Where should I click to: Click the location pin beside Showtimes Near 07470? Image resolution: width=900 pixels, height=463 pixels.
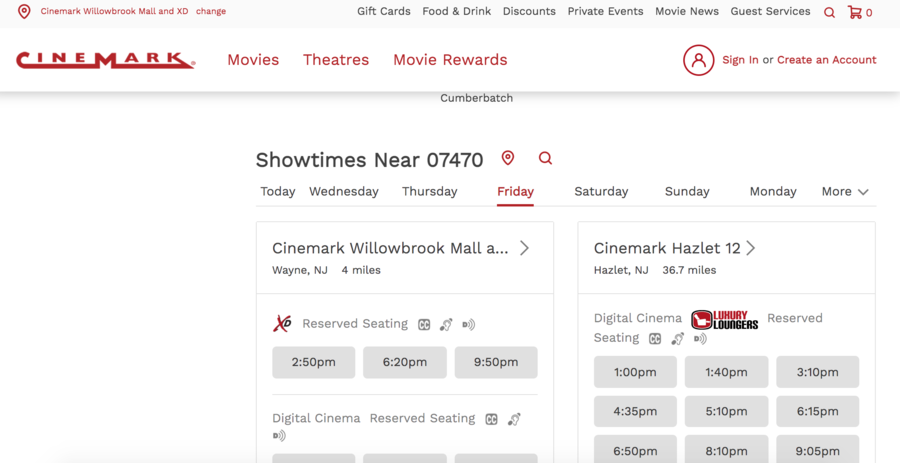click(507, 158)
